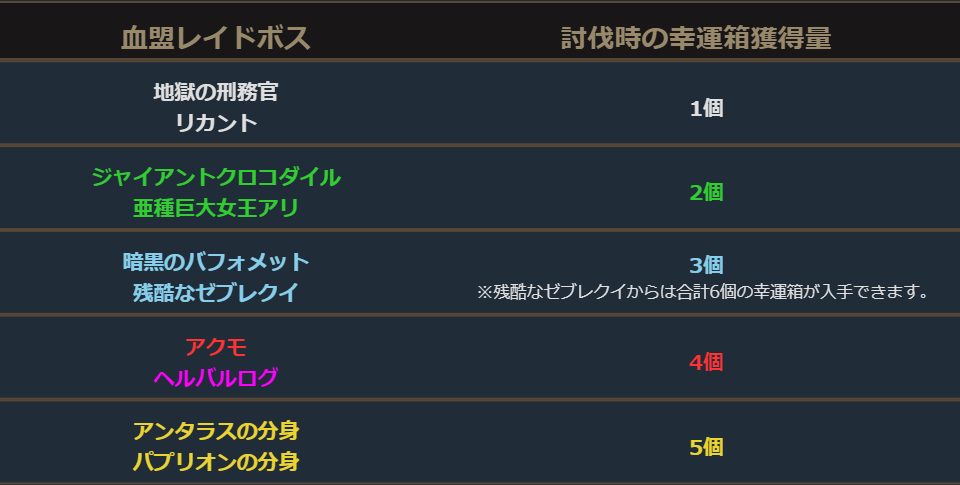
Task: Select the 暗黒のバフォメット boss name
Action: click(216, 262)
